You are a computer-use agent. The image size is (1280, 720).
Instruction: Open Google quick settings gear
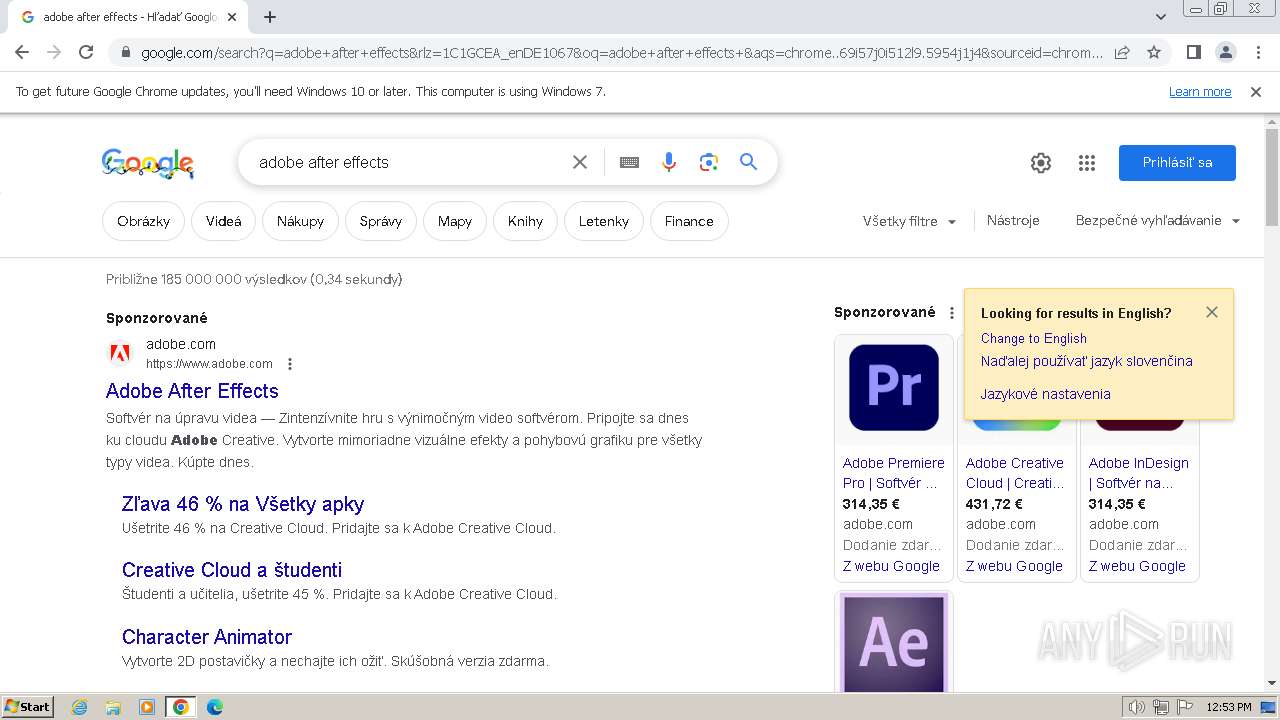[1041, 163]
